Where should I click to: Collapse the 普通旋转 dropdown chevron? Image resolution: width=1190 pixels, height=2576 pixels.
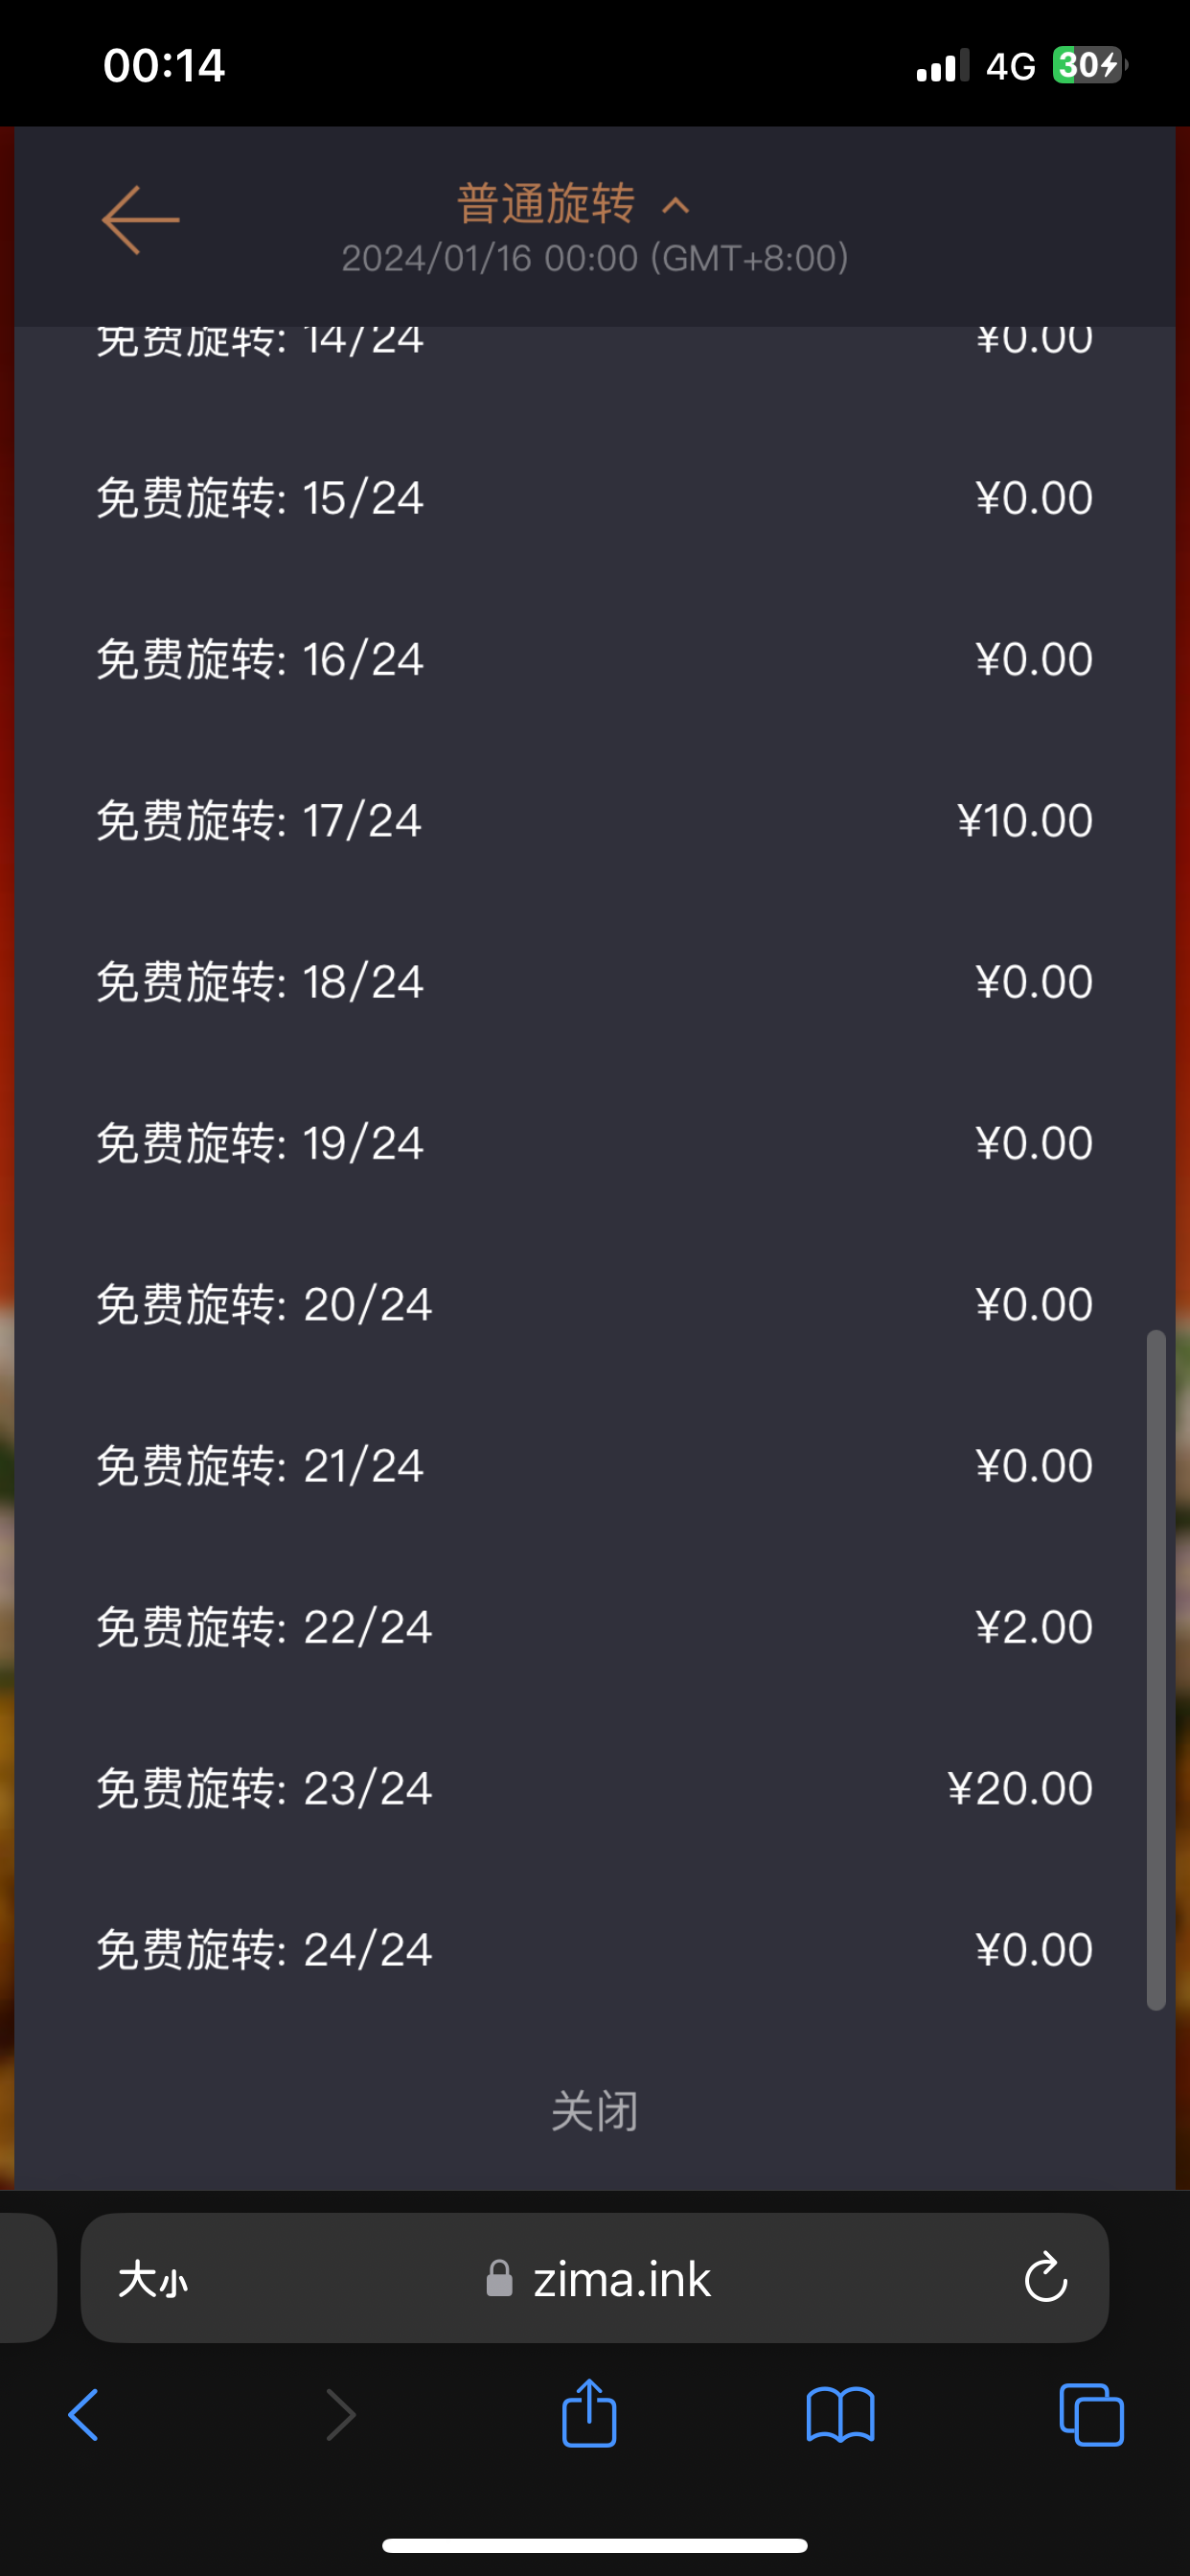tap(676, 206)
